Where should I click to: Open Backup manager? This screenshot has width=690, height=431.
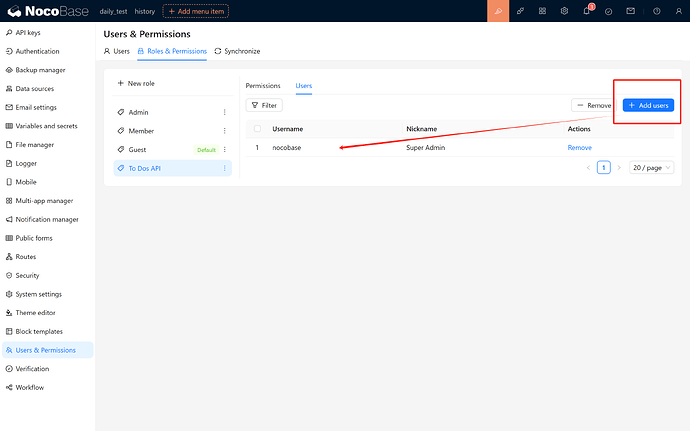pyautogui.click(x=48, y=70)
